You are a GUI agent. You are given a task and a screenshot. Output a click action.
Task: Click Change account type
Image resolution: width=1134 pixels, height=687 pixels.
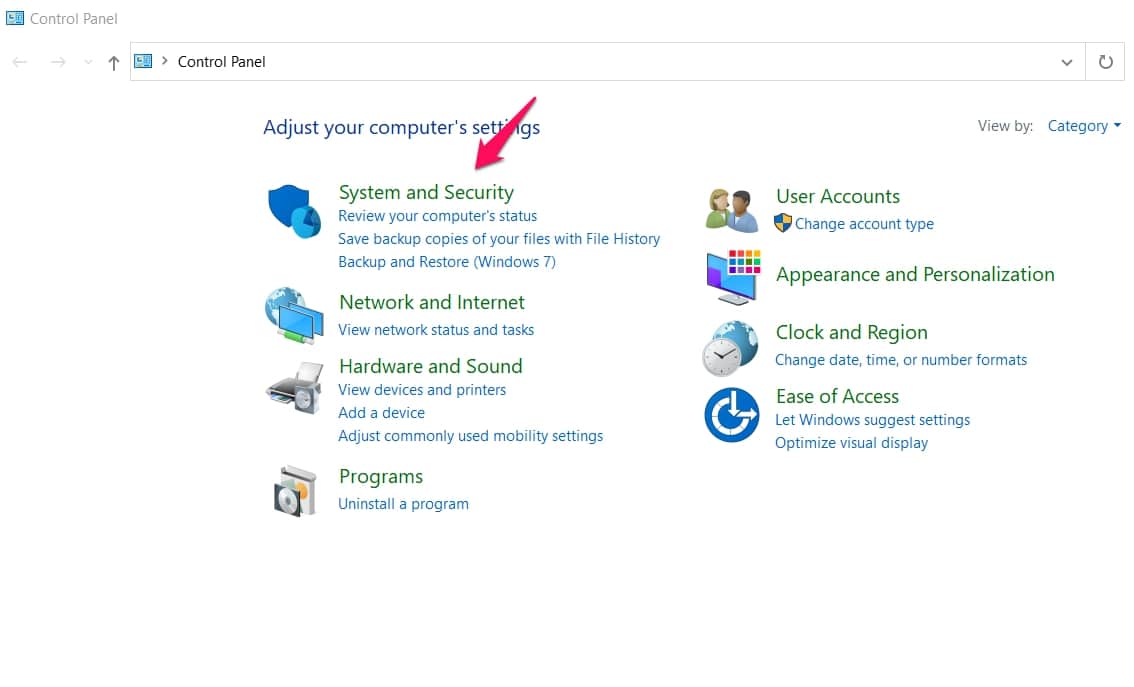(x=864, y=224)
